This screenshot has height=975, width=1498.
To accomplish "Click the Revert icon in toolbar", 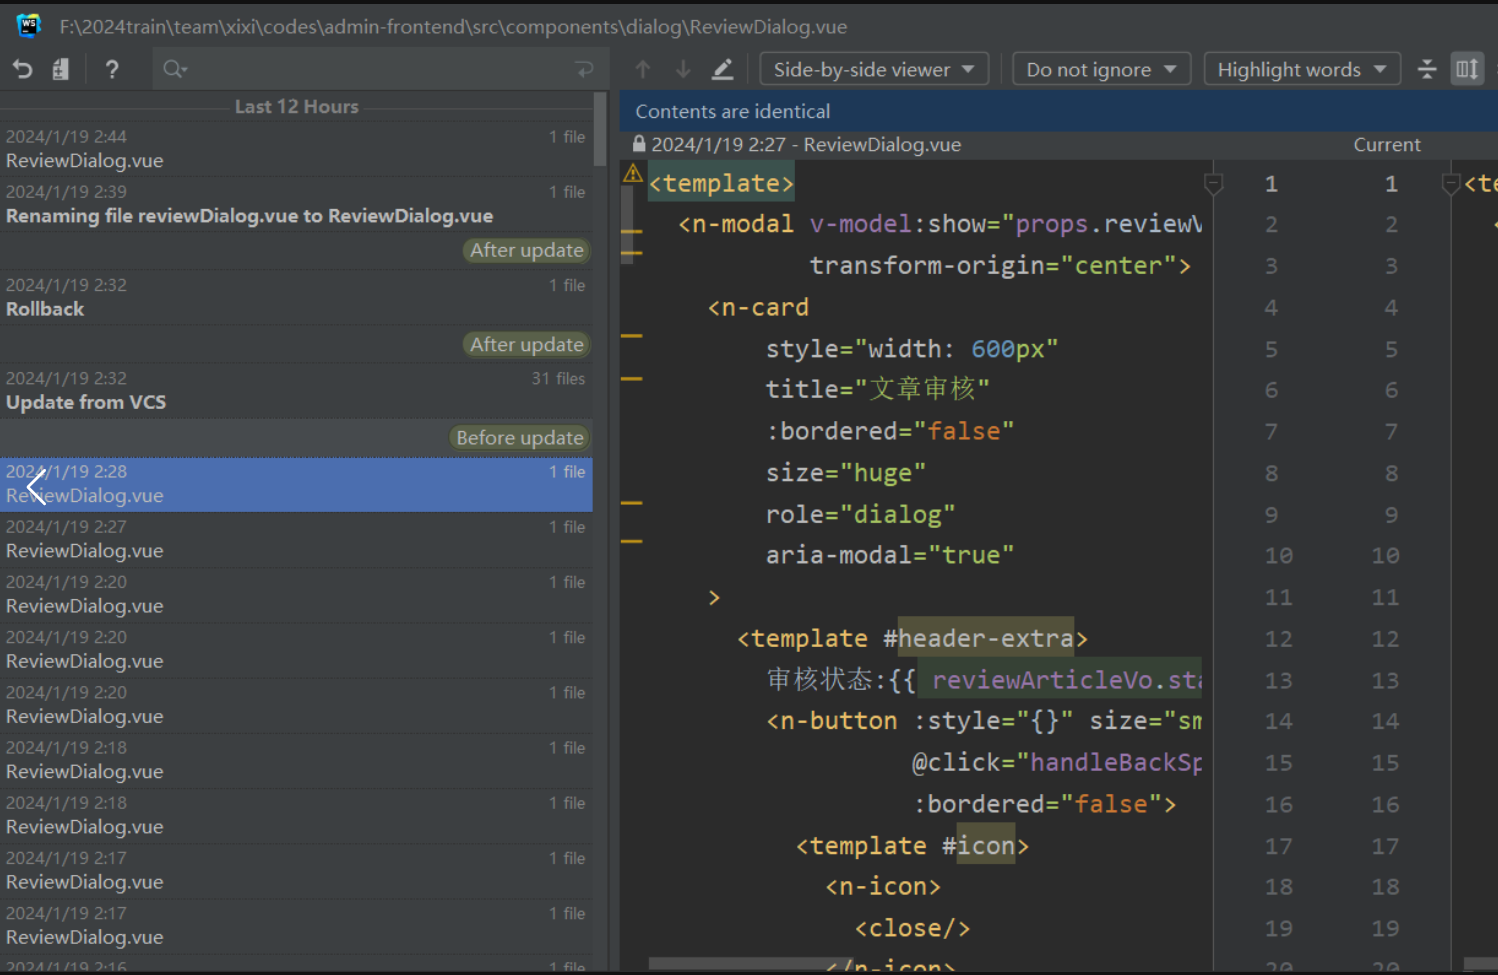I will (x=23, y=69).
